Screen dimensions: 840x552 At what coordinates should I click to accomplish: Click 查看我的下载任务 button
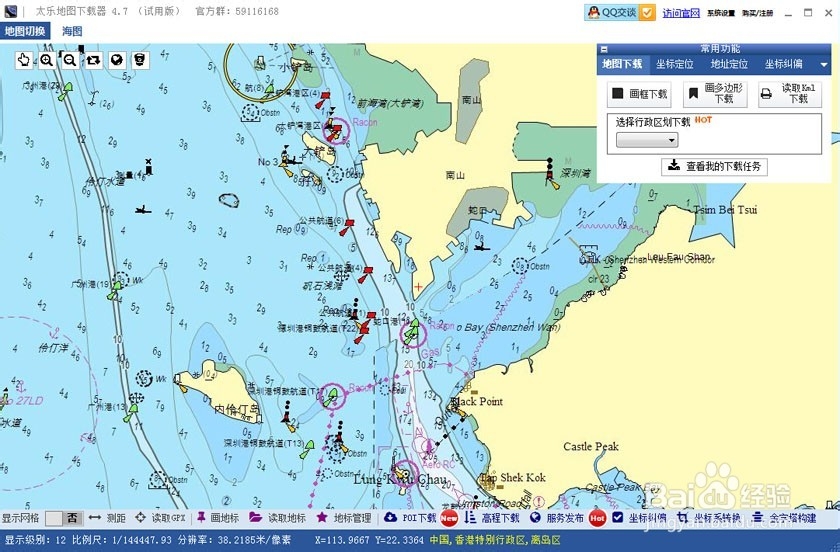pos(714,166)
